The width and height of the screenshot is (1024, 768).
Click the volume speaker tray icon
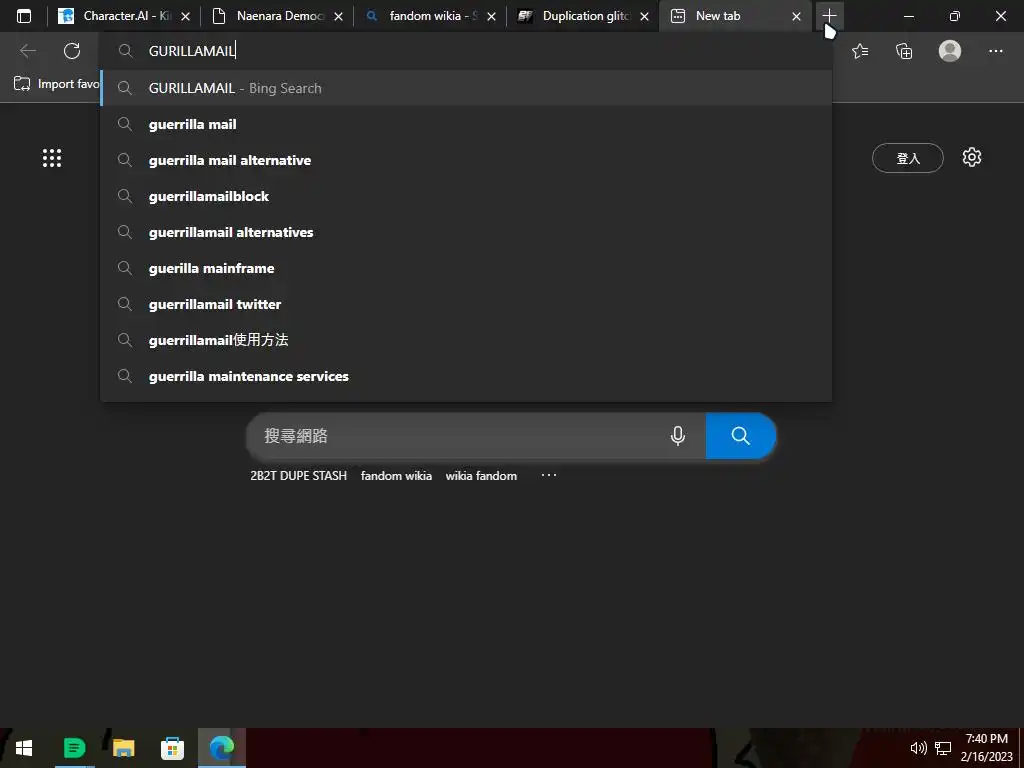[918, 748]
